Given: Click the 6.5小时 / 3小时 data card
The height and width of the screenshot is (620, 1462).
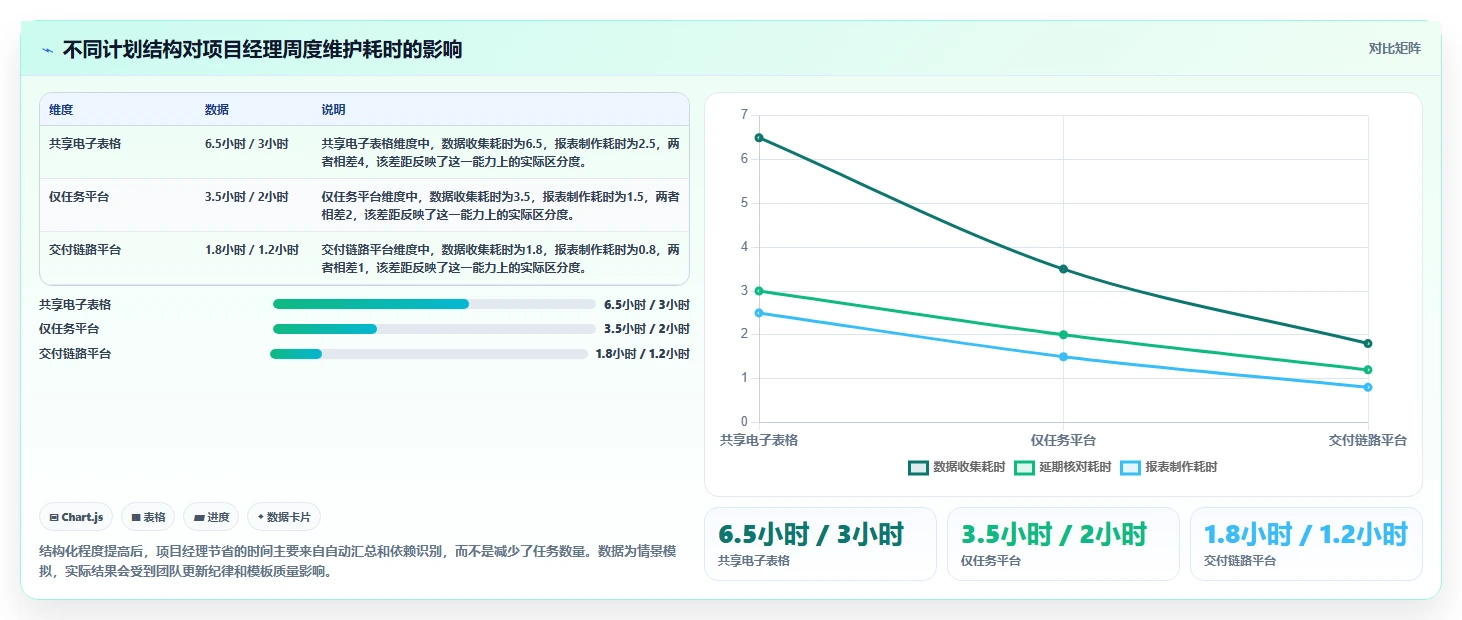Looking at the screenshot, I should coord(820,544).
